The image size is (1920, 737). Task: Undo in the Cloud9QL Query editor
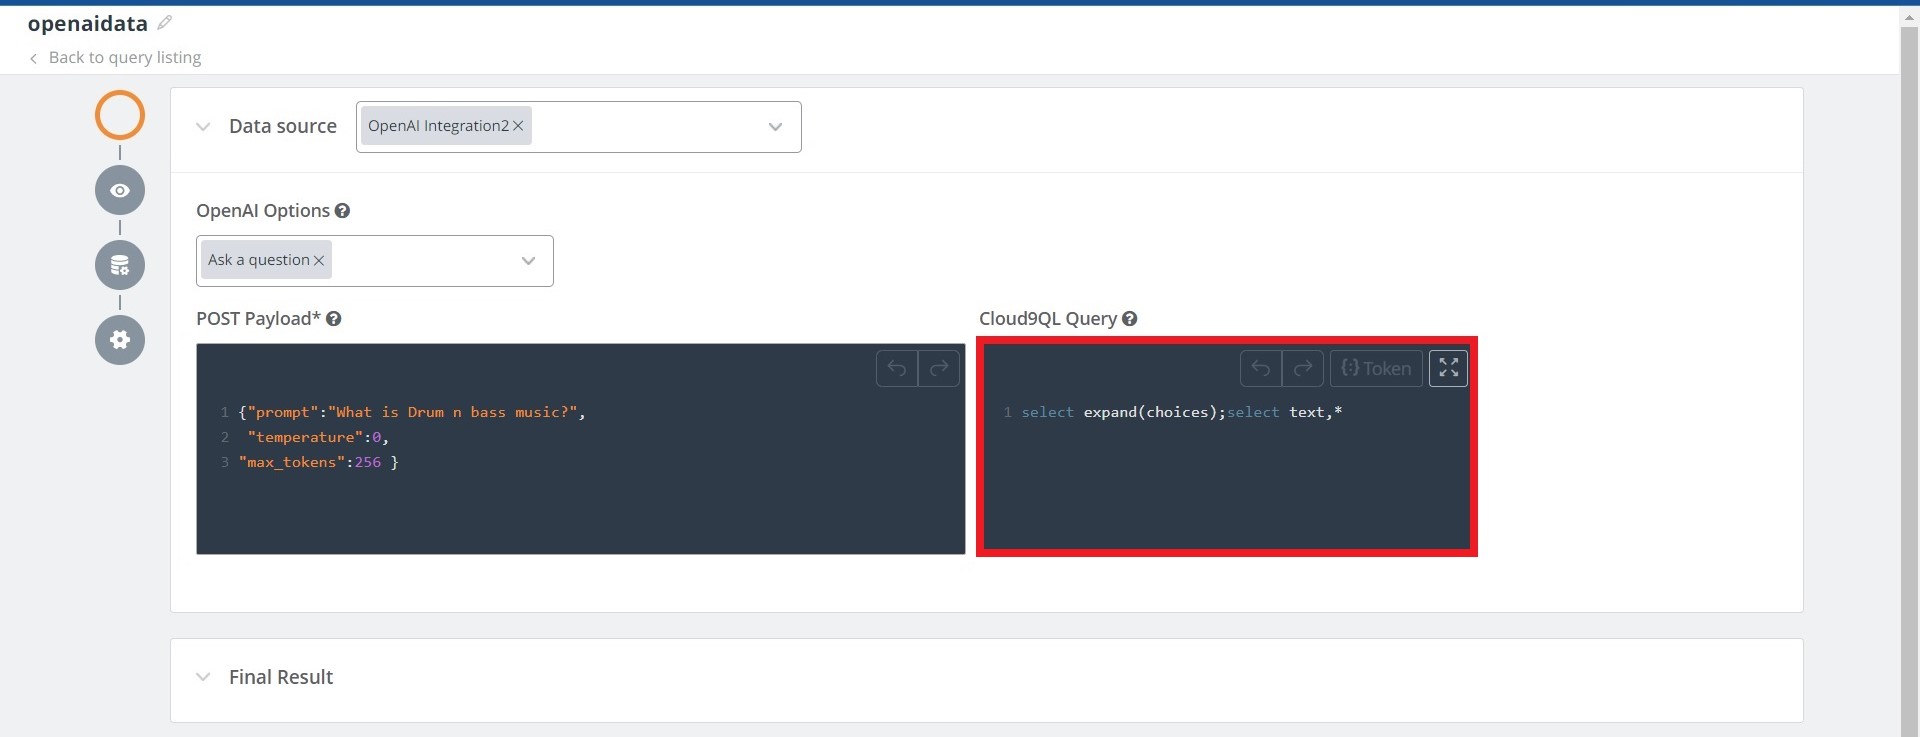[1261, 369]
